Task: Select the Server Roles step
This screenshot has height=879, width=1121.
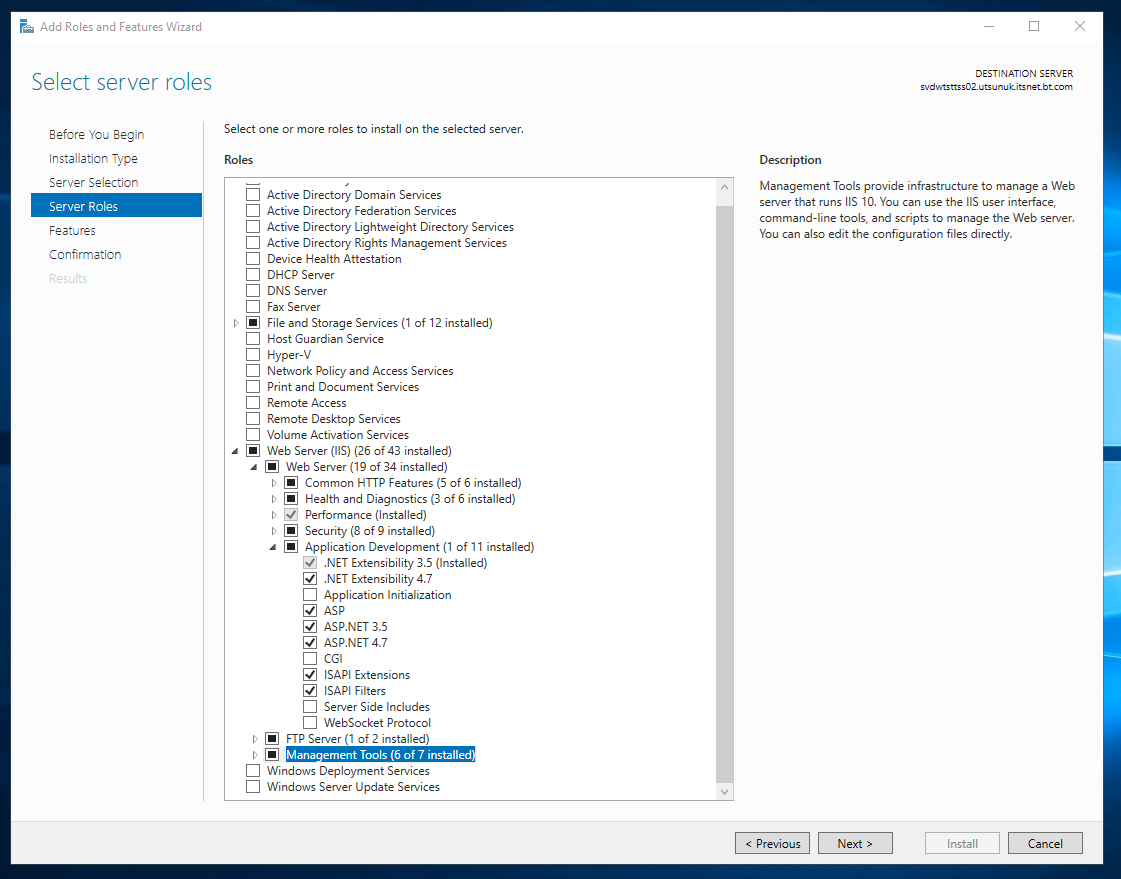Action: (117, 206)
